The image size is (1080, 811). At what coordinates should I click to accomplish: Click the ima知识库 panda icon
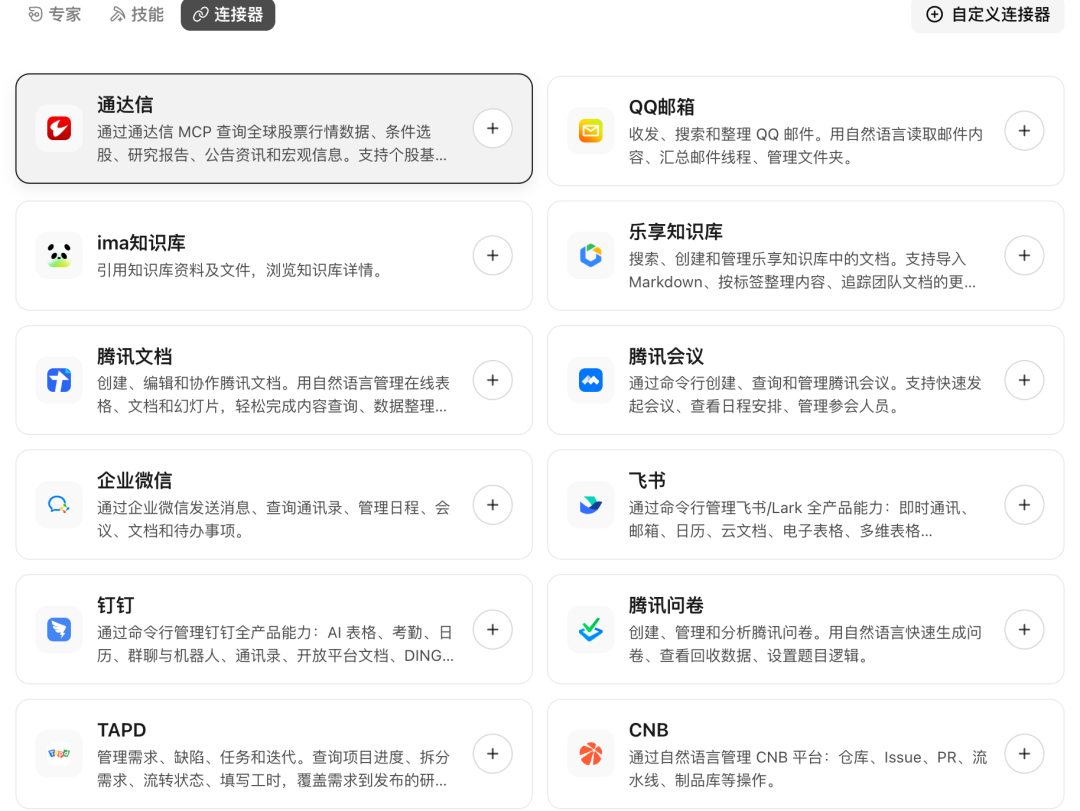click(x=59, y=256)
